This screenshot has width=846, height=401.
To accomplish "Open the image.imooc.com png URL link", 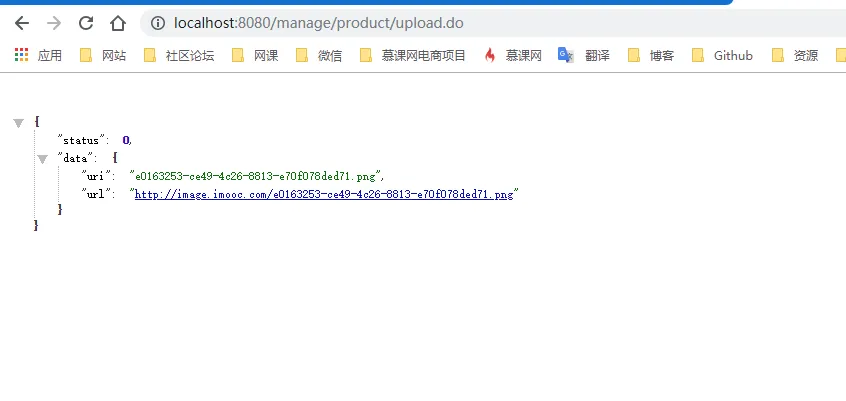I will (x=324, y=194).
